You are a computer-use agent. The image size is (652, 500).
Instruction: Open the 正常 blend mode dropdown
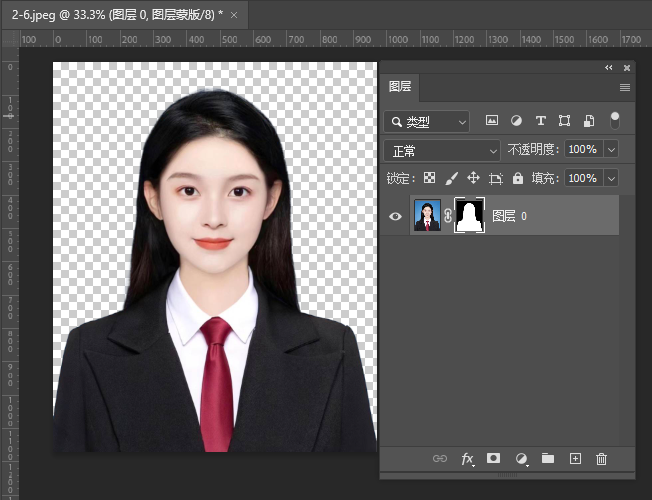tap(441, 150)
